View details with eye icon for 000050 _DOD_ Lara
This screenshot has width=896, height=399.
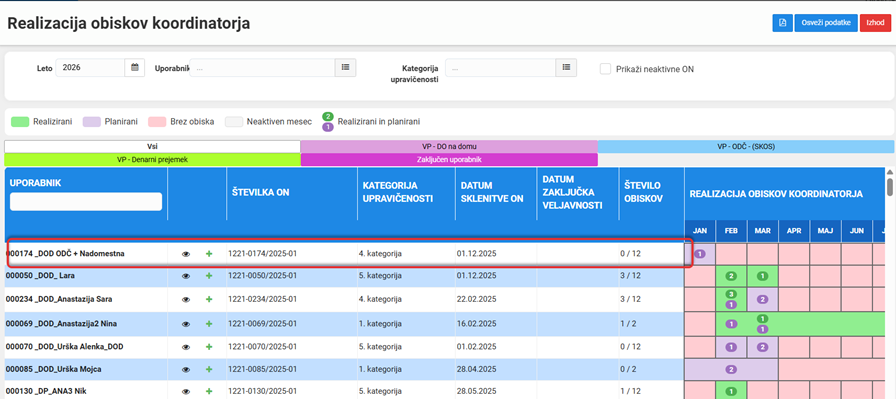[x=186, y=276]
